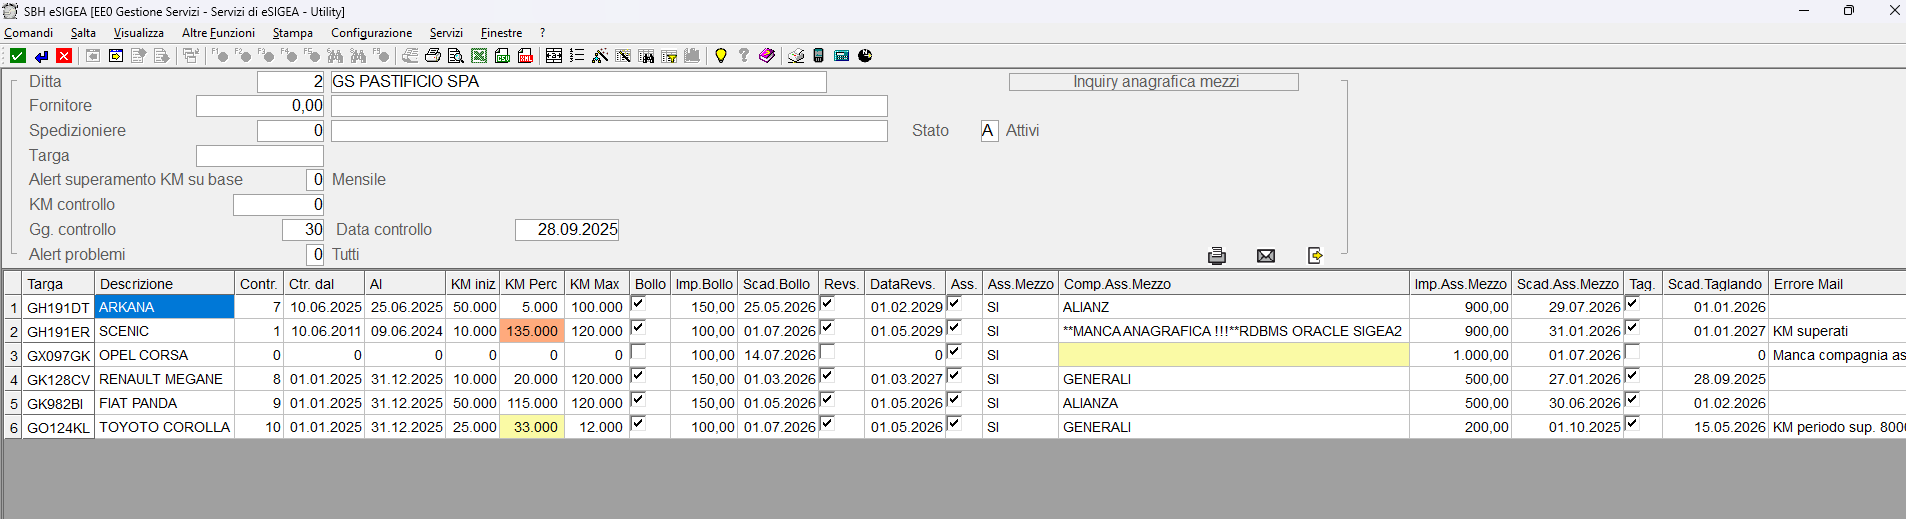Viewport: 1906px width, 519px height.
Task: Toggle Revs. checkbox in ARKANA row
Action: (827, 304)
